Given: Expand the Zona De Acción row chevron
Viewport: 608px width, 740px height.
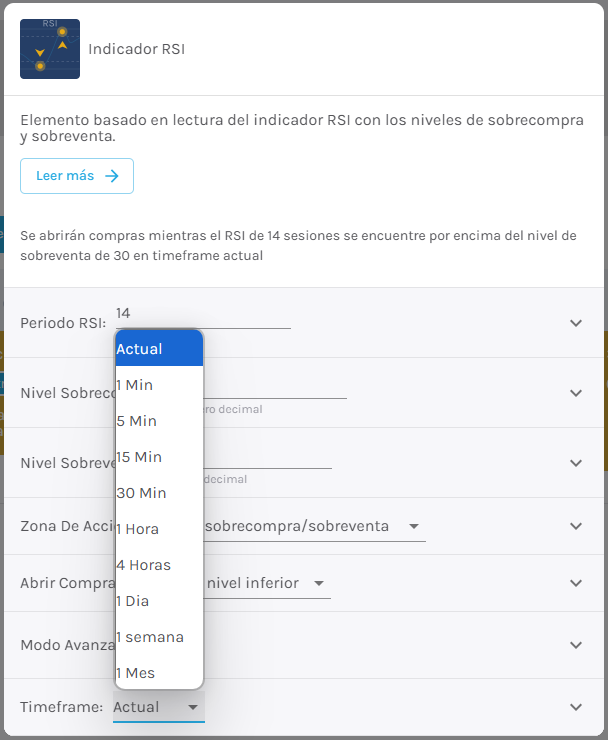Looking at the screenshot, I should [576, 526].
